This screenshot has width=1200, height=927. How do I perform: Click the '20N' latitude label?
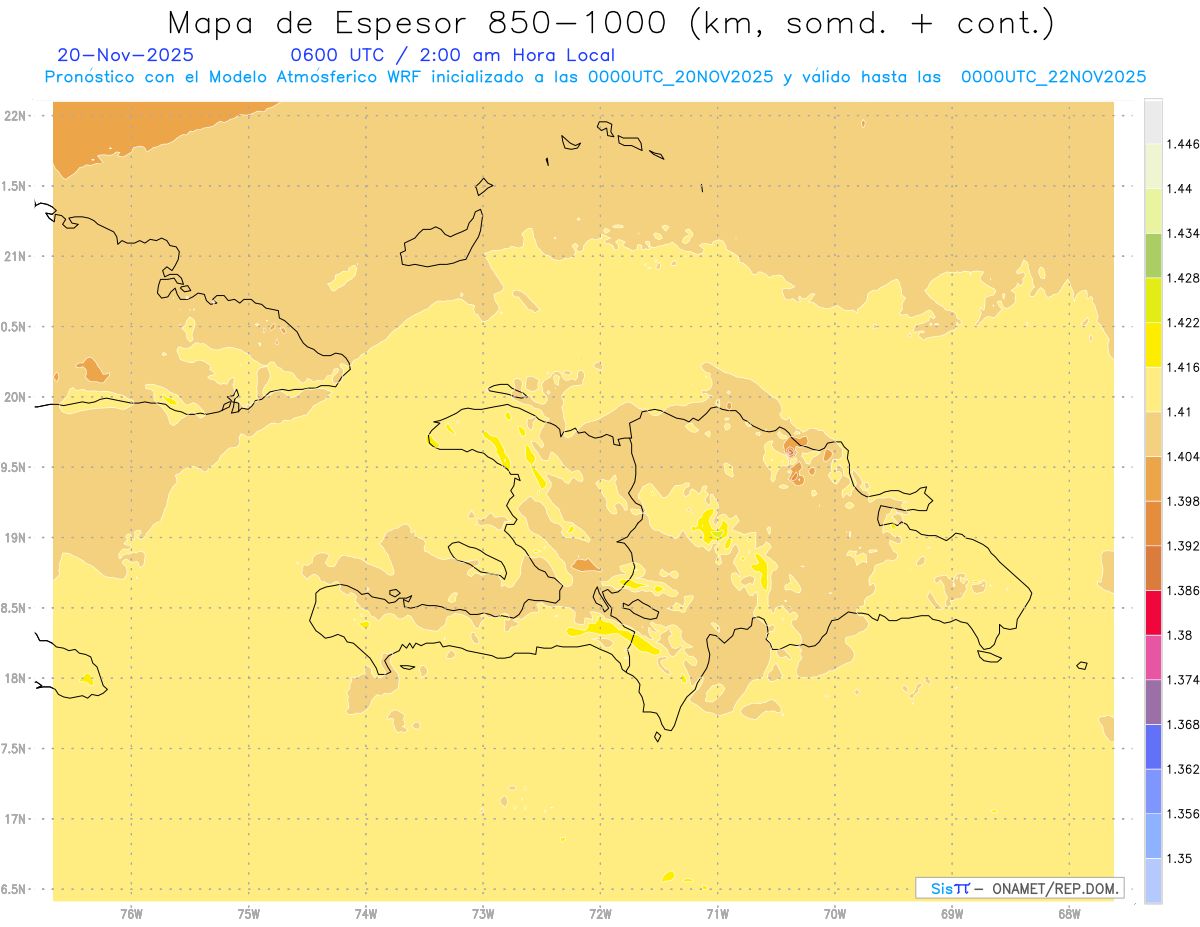pyautogui.click(x=16, y=397)
